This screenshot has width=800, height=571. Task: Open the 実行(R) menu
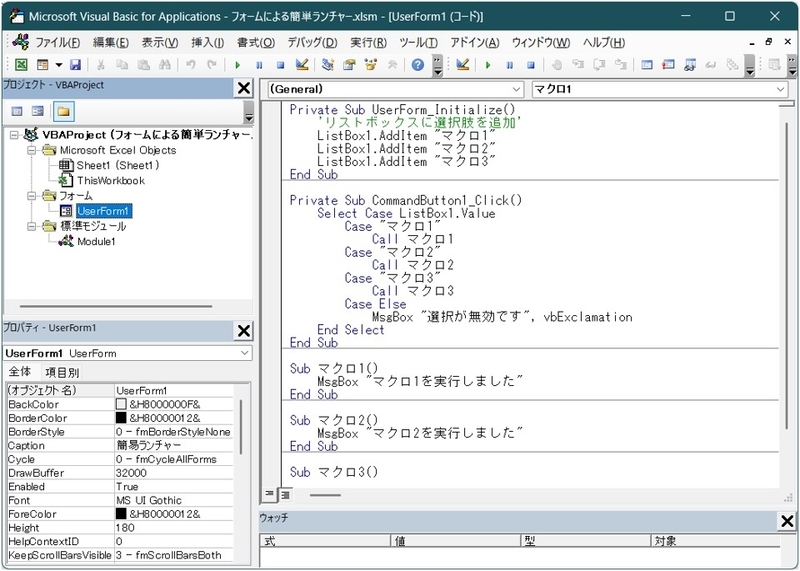click(x=368, y=43)
